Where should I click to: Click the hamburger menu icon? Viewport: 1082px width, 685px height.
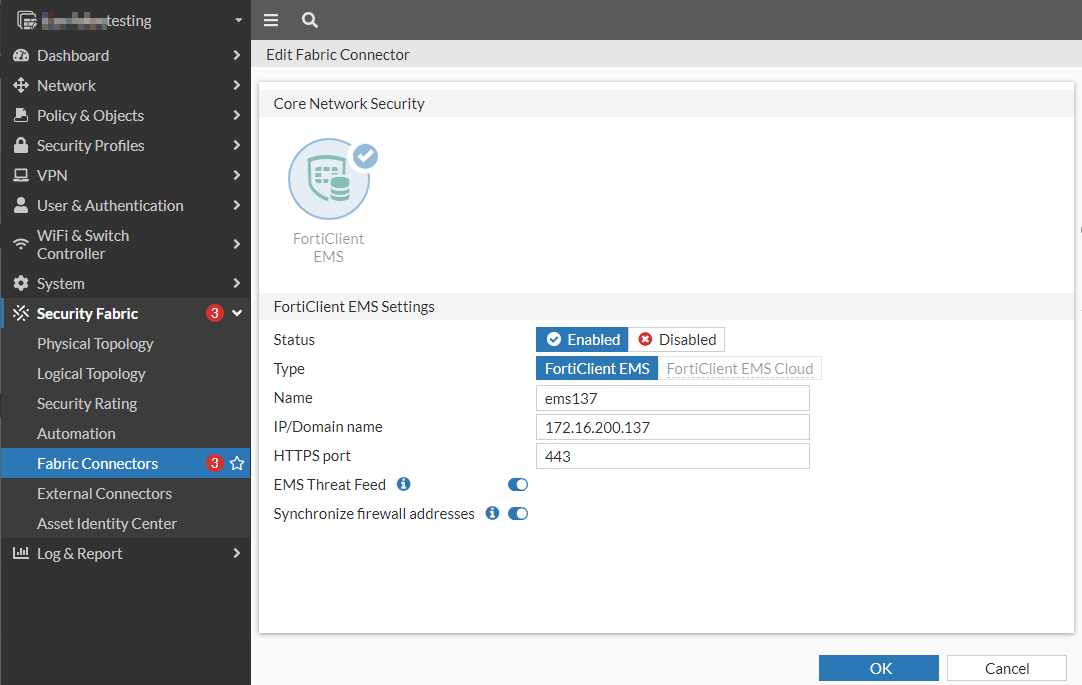(x=270, y=19)
